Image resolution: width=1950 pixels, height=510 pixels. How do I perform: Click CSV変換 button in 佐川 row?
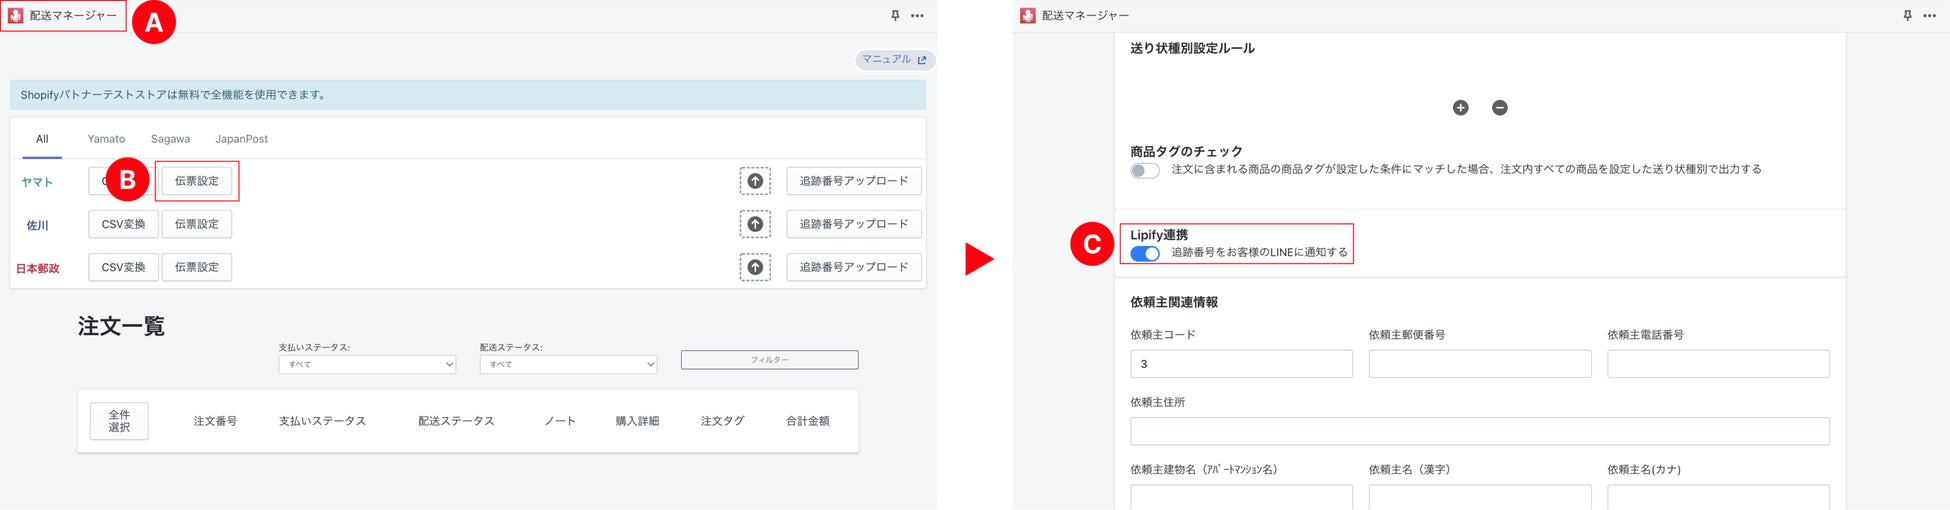[x=123, y=224]
